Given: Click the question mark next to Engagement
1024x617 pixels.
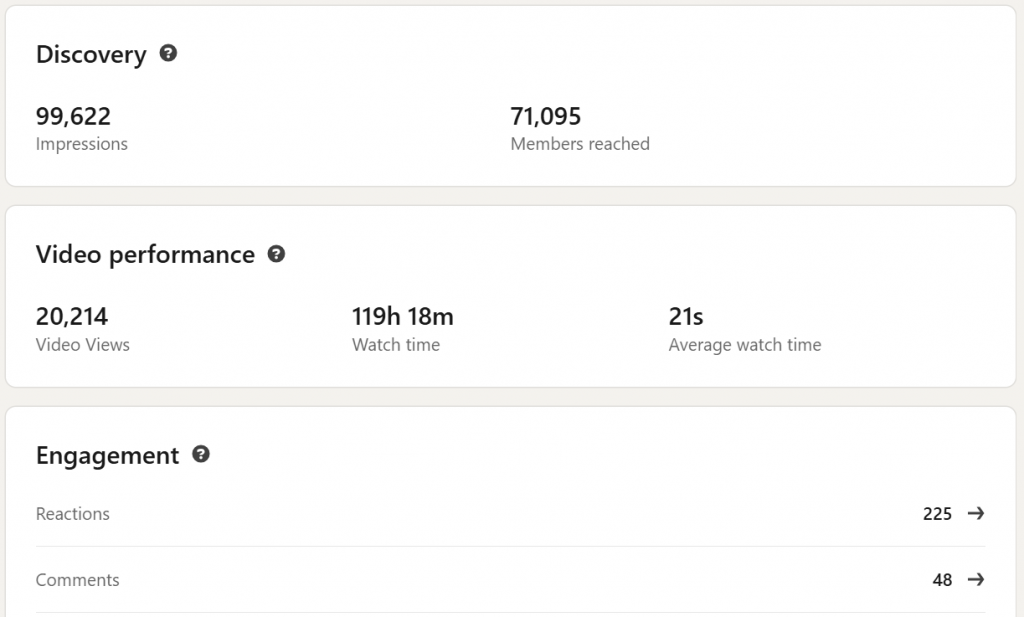Looking at the screenshot, I should 201,455.
